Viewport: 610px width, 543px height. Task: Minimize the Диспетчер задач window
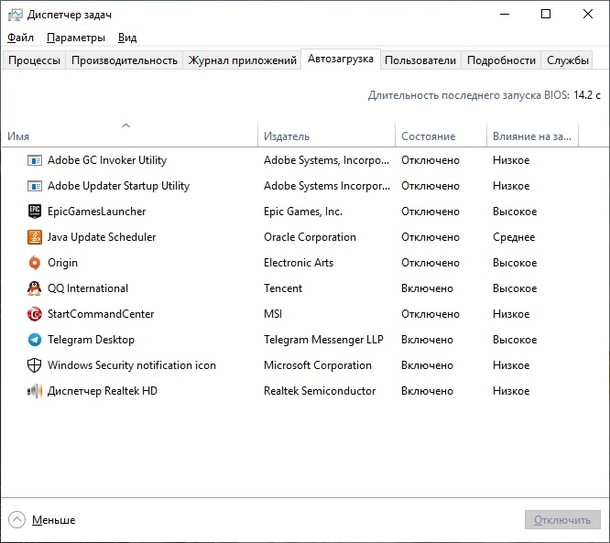click(x=505, y=14)
